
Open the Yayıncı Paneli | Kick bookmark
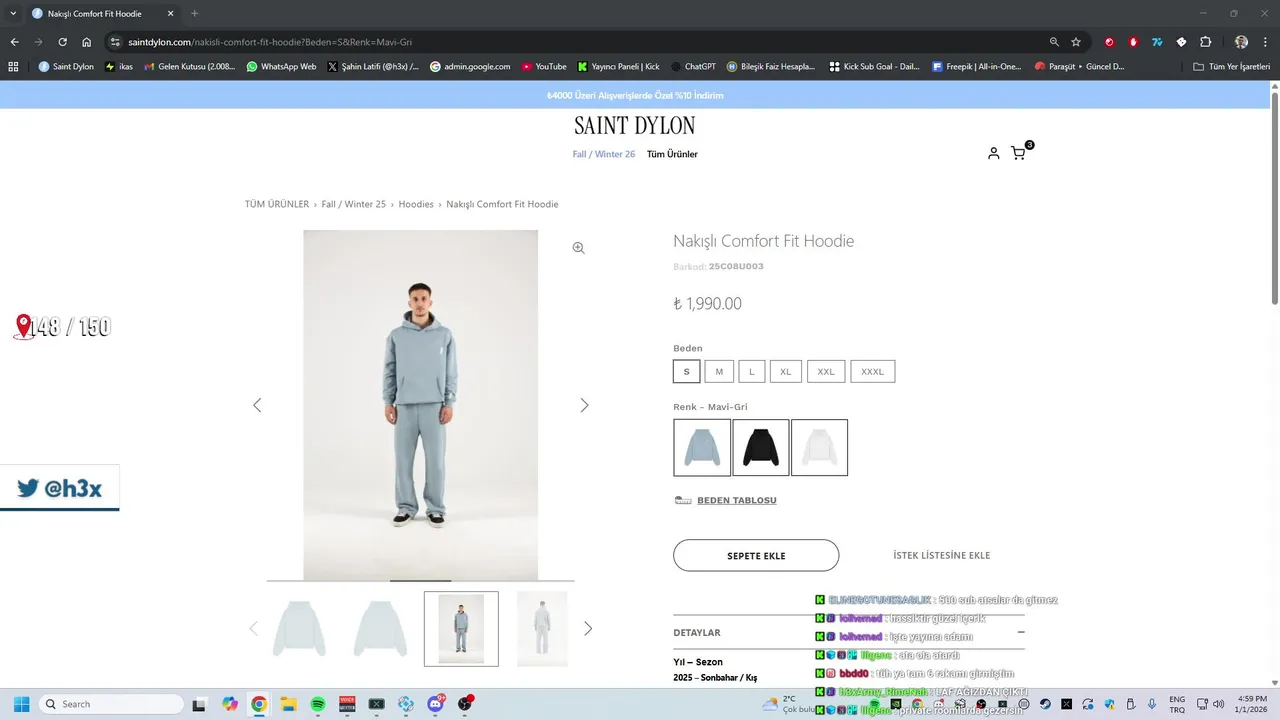click(618, 66)
